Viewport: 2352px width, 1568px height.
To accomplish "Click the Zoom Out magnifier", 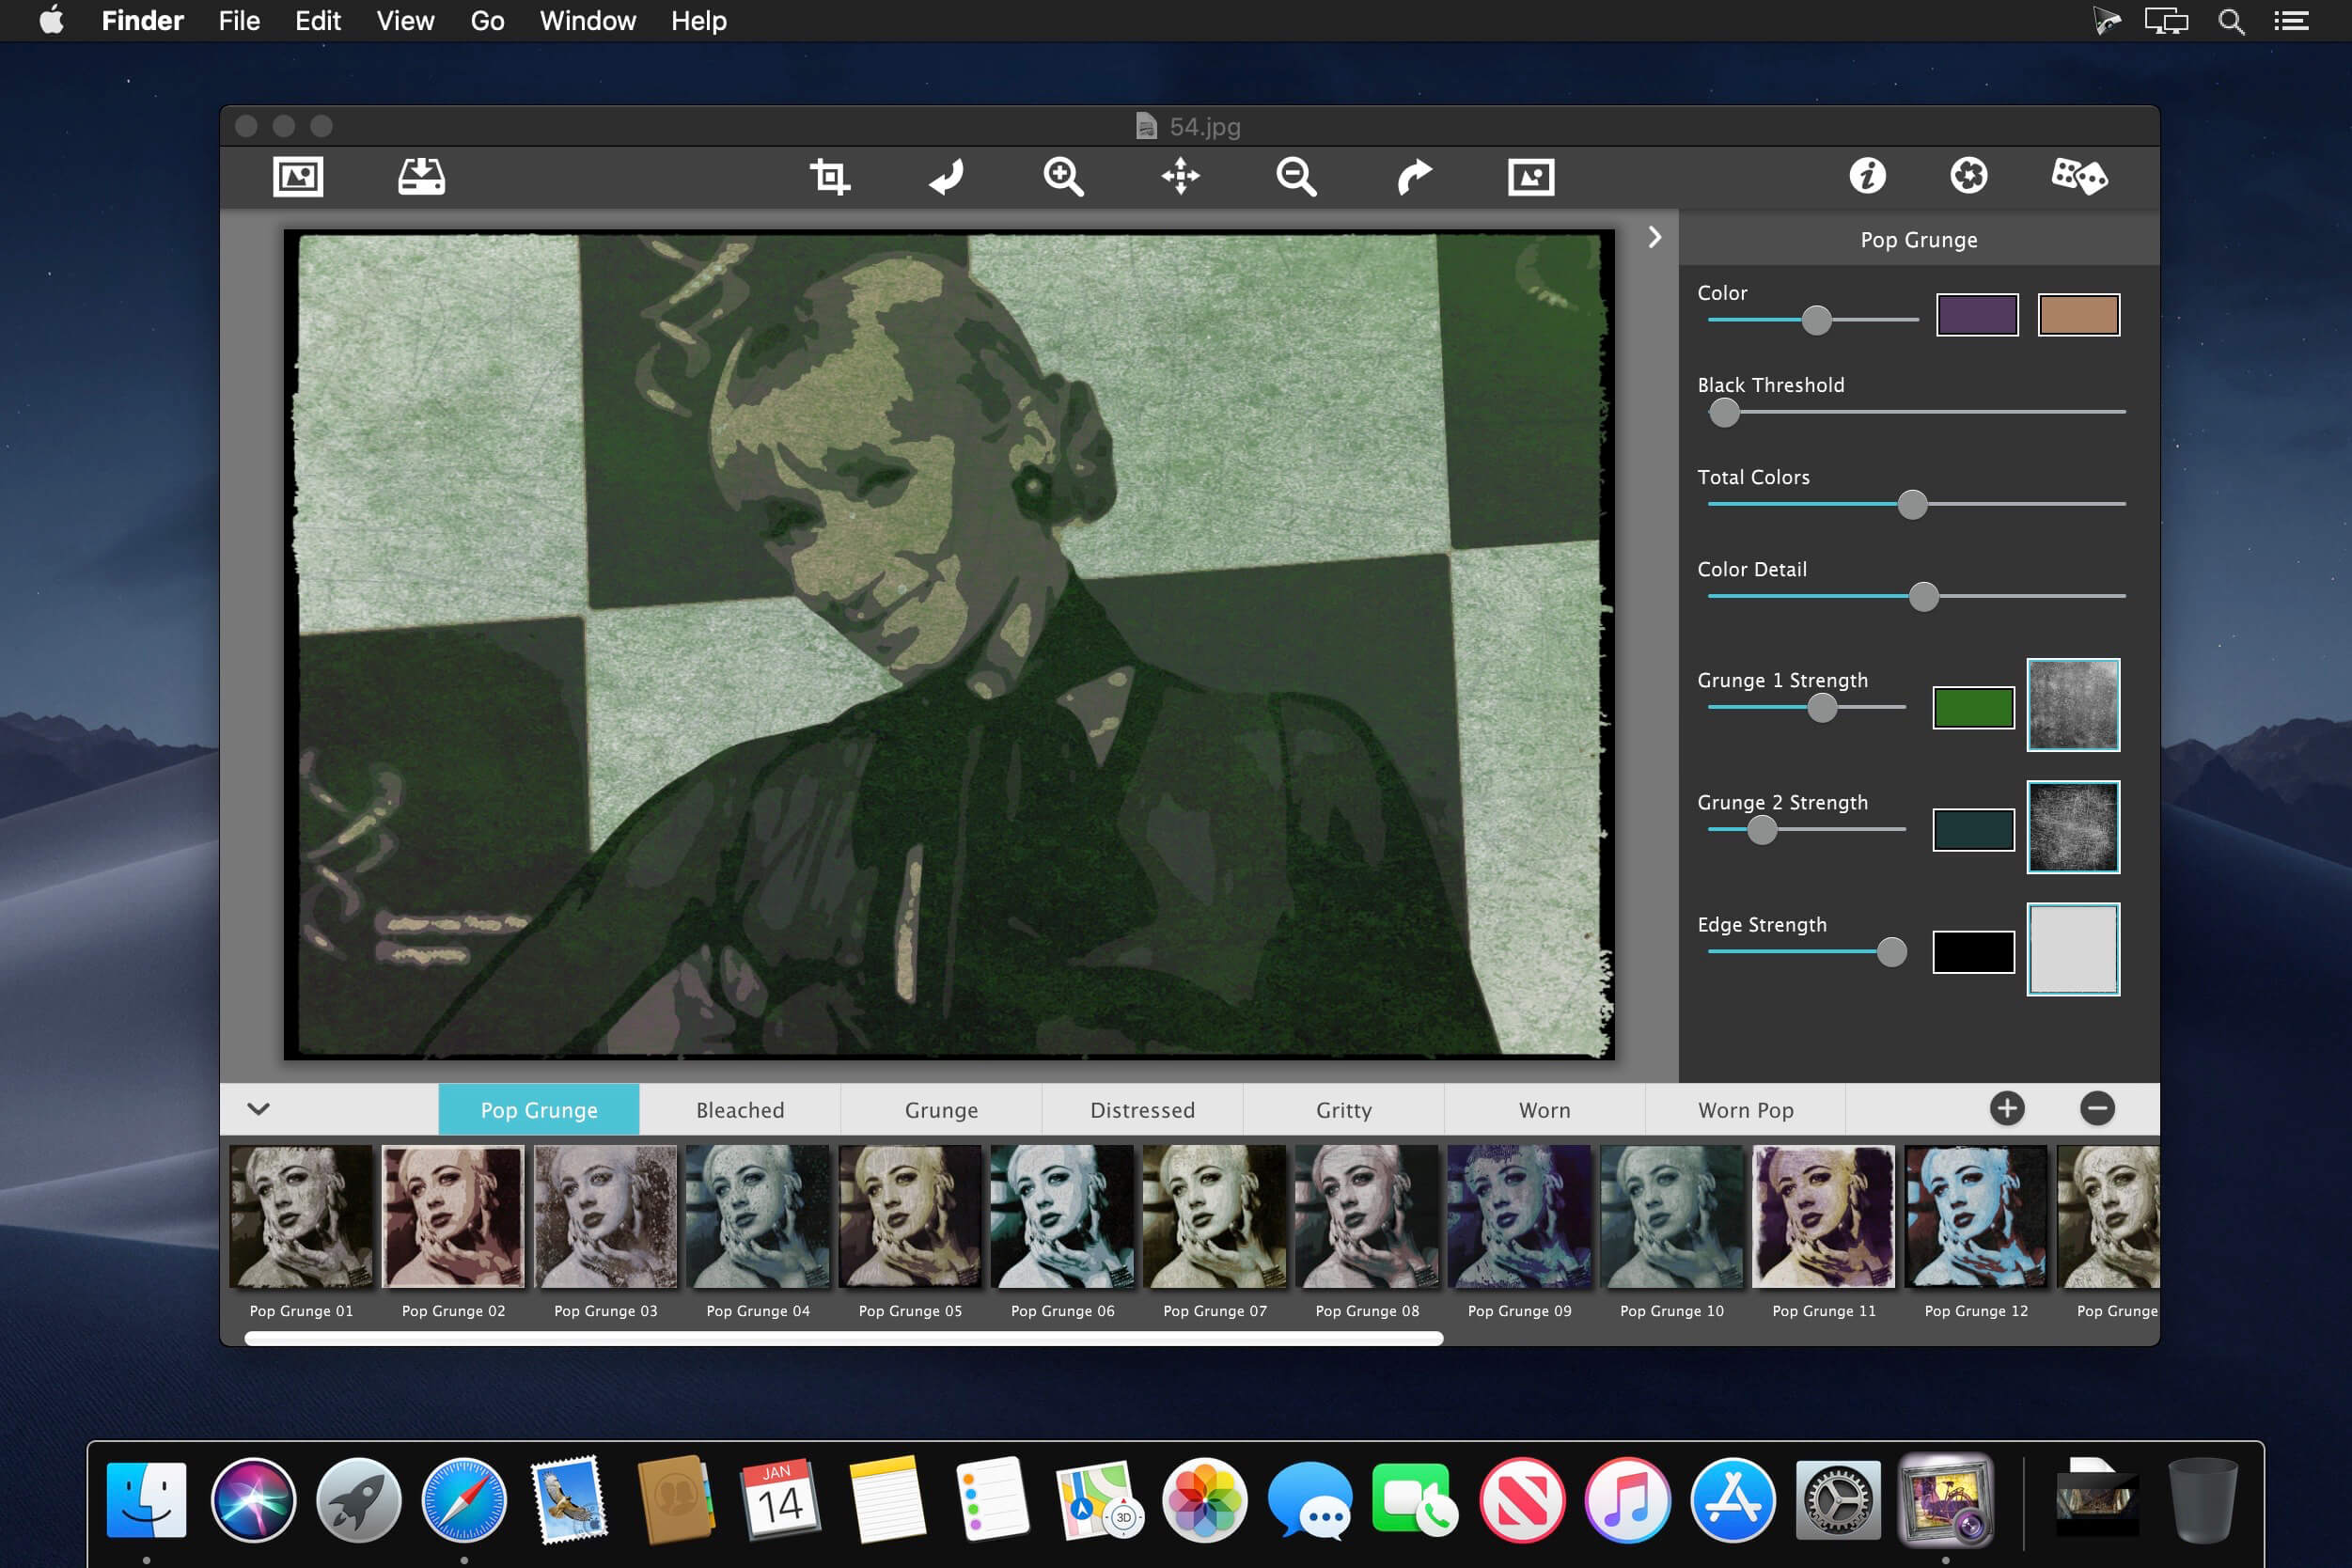I will 1296,177.
